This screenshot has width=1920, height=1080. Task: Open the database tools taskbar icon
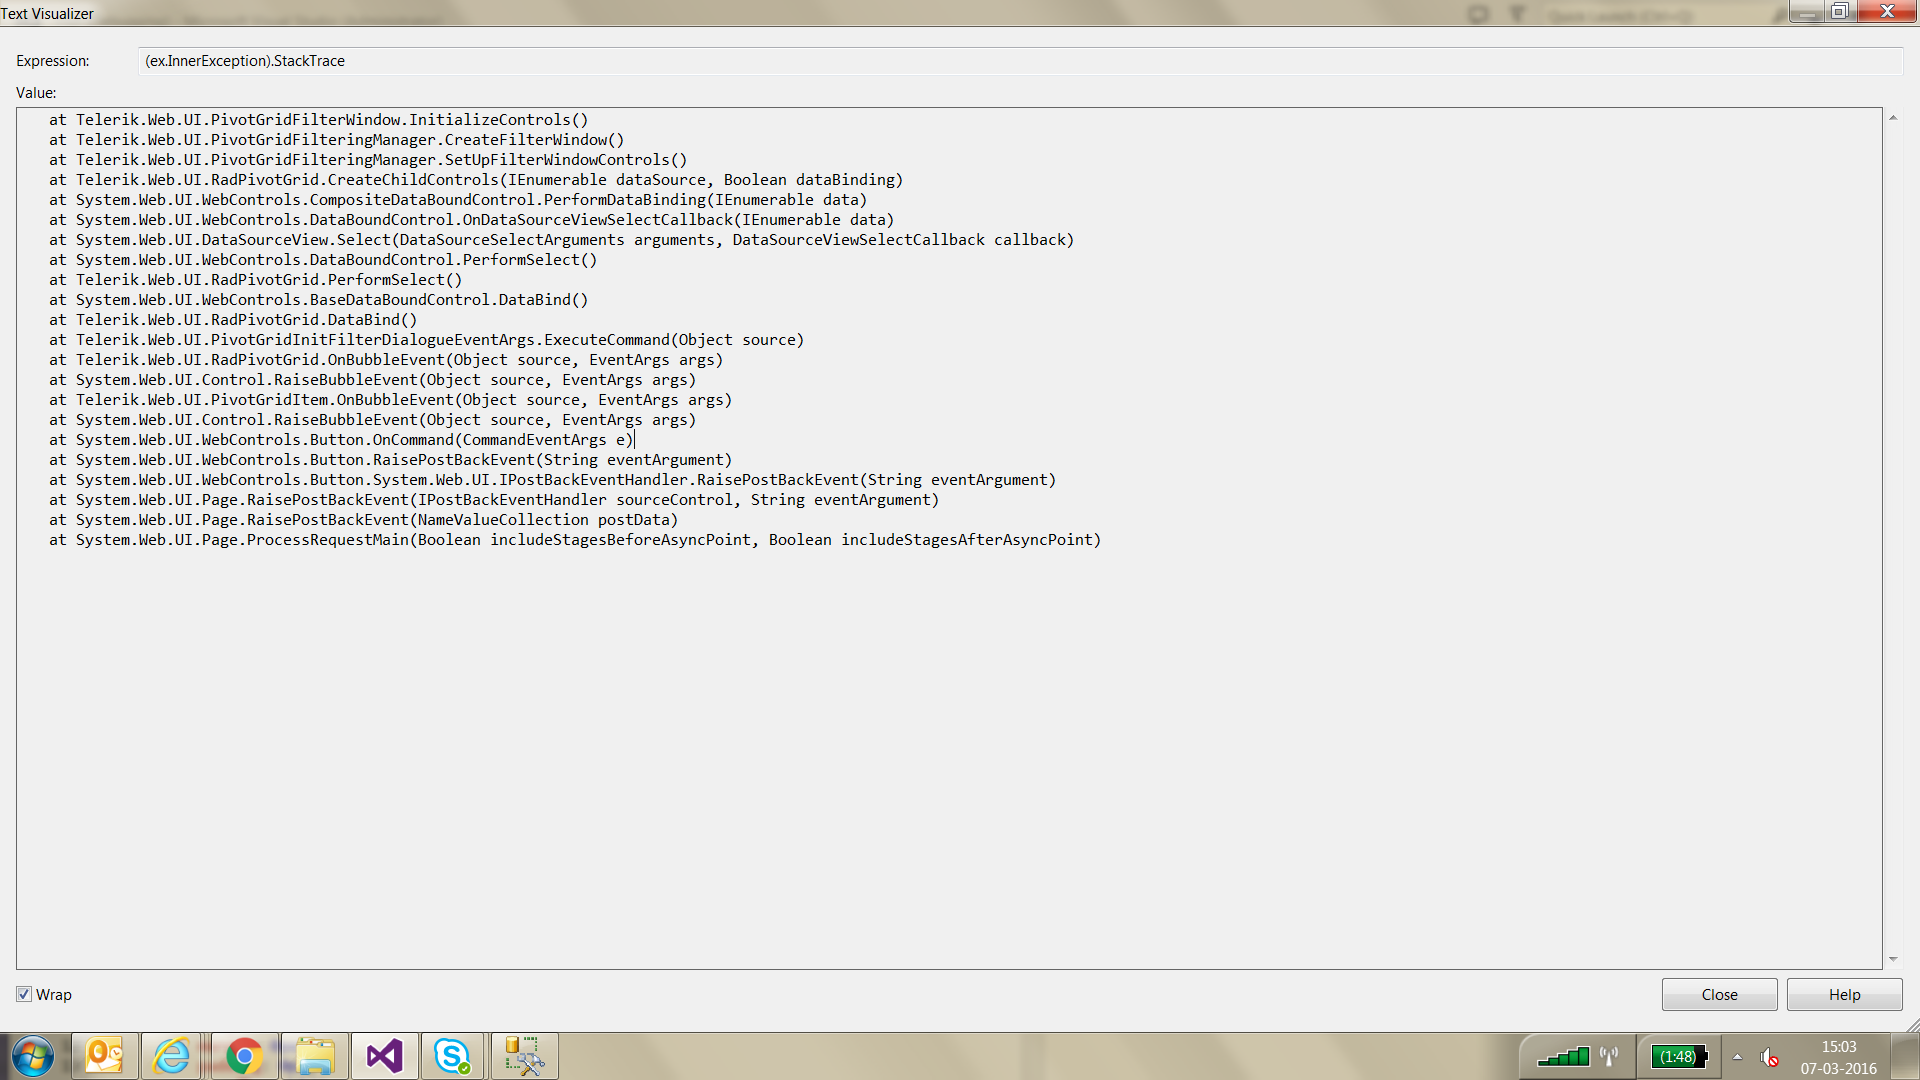(x=524, y=1056)
